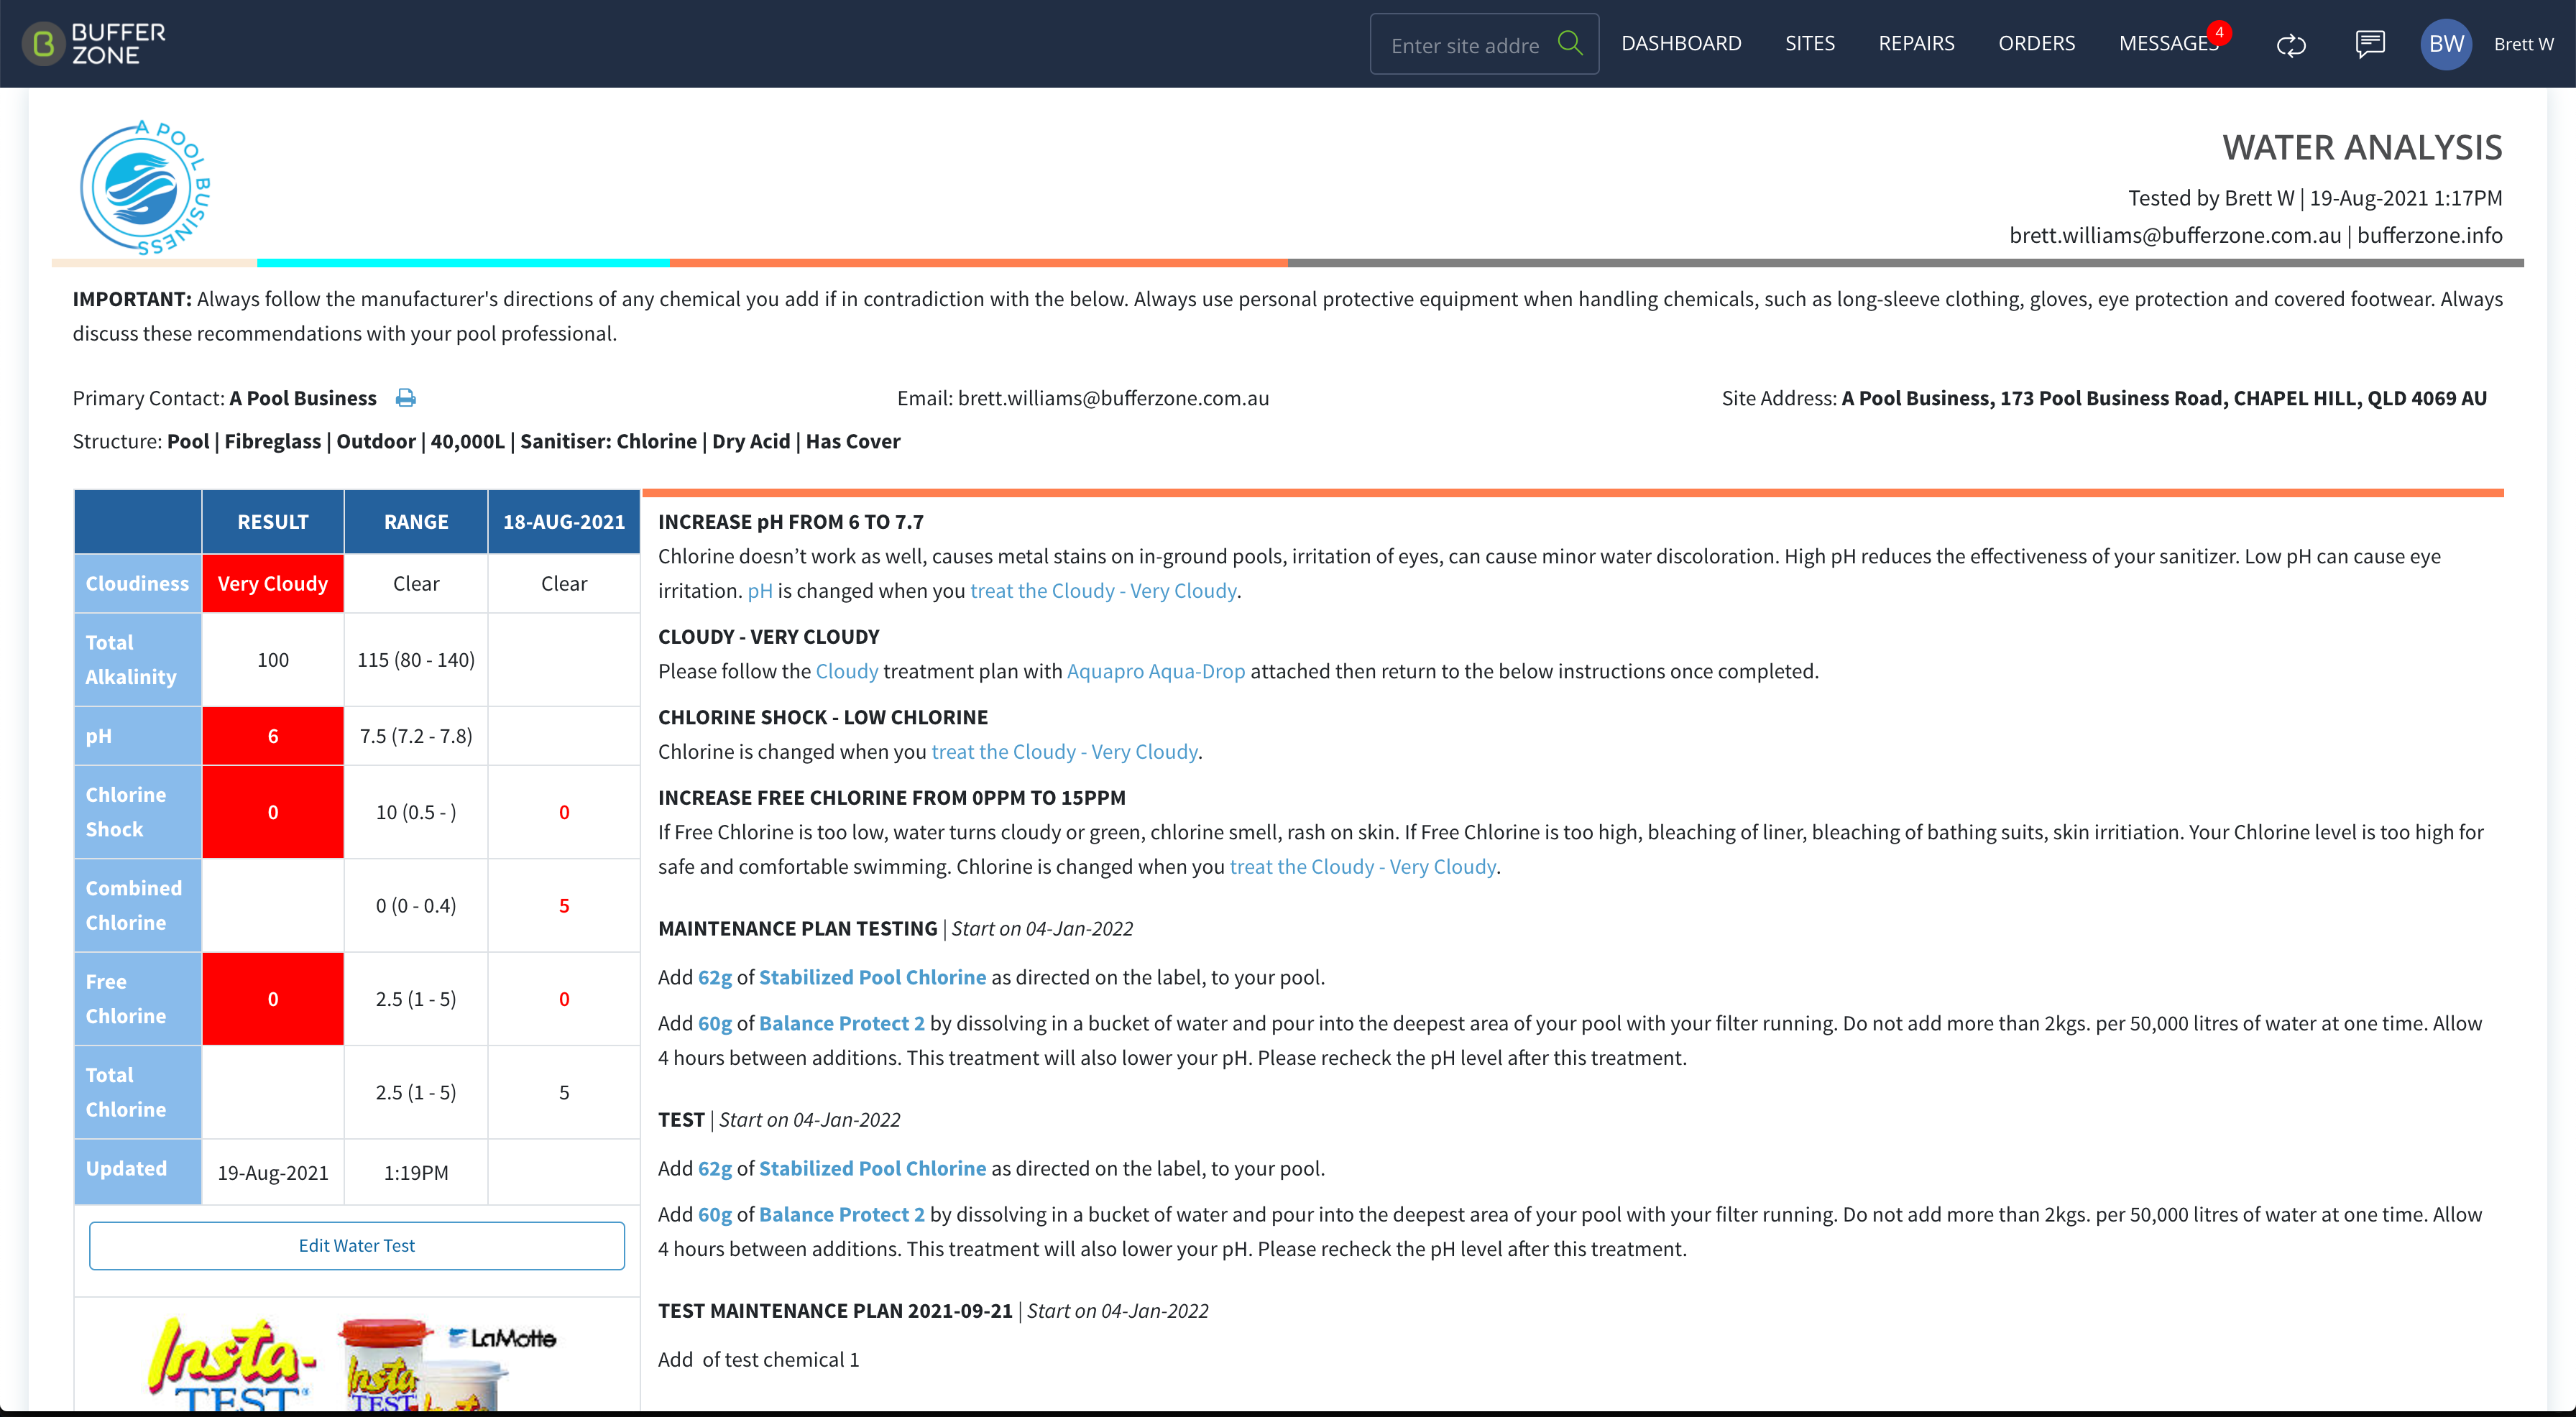Click the red messages notification badge
The image size is (2576, 1417).
click(2219, 32)
